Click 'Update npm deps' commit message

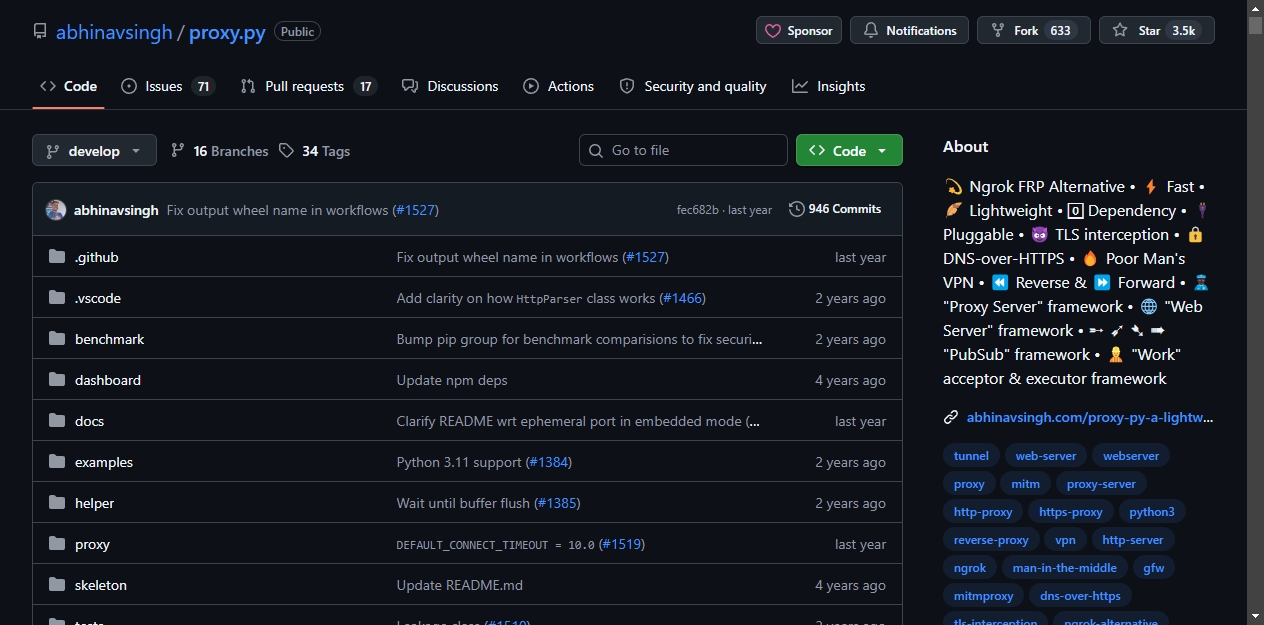[x=452, y=380]
